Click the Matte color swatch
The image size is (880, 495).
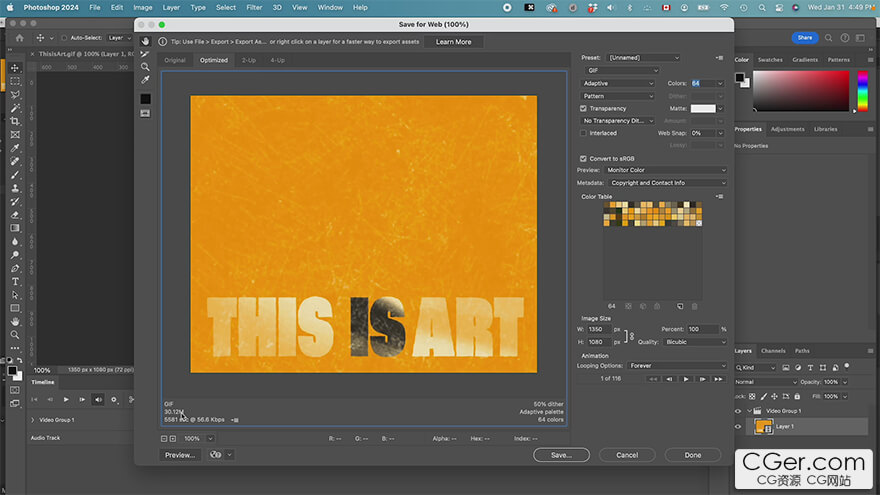pos(703,108)
